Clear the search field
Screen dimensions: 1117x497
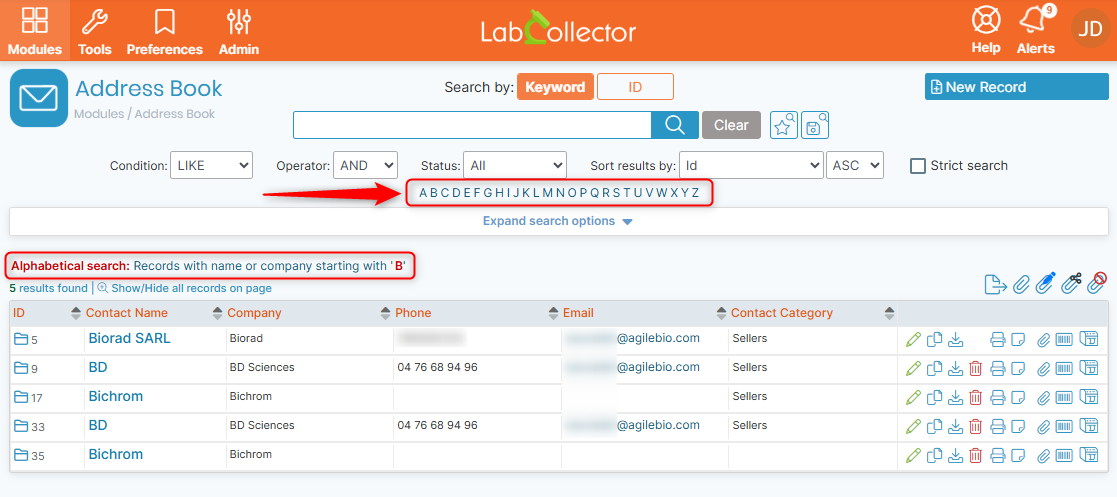(x=731, y=125)
